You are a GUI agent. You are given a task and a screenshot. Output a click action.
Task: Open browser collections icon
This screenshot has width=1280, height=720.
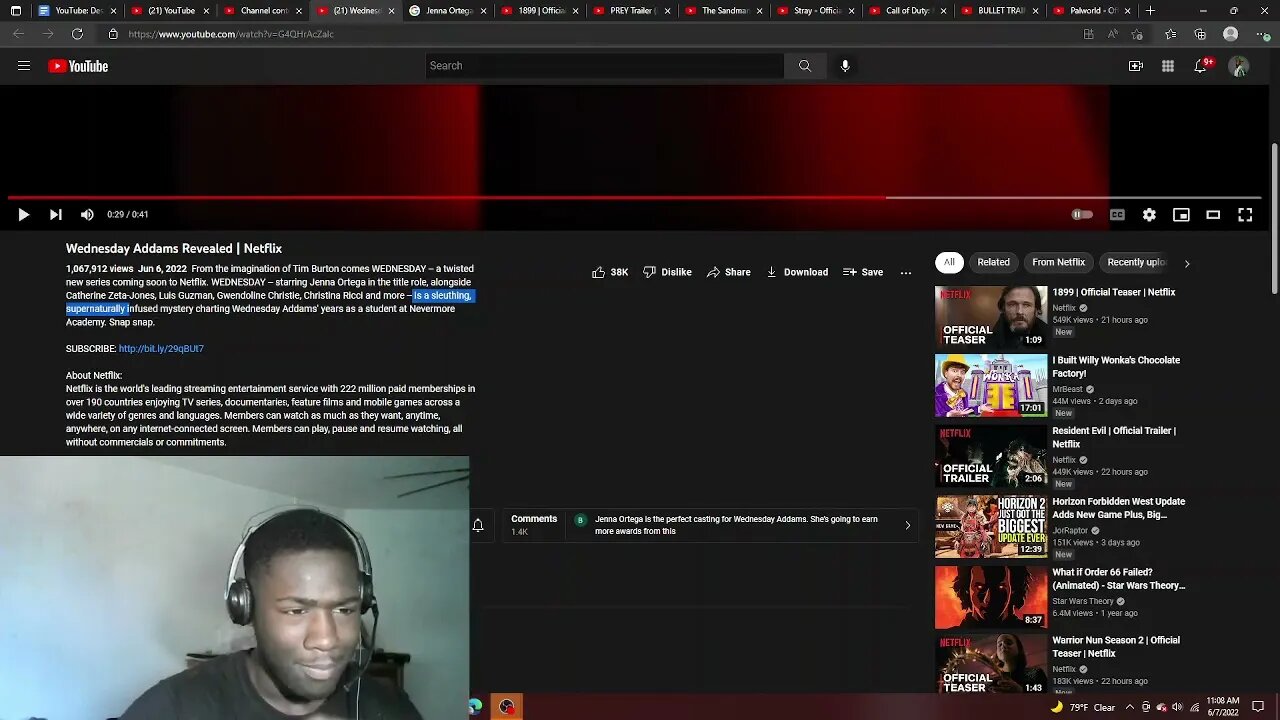pyautogui.click(x=1200, y=34)
